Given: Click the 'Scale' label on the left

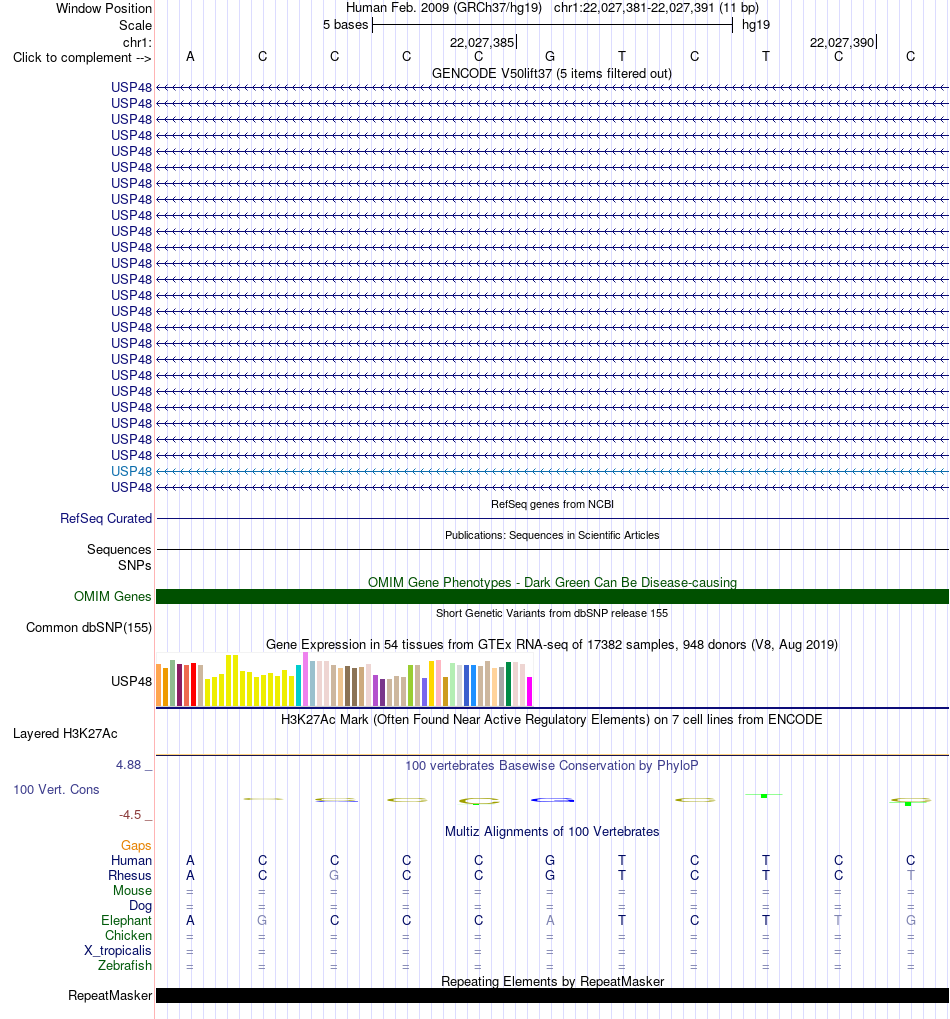Looking at the screenshot, I should (135, 25).
